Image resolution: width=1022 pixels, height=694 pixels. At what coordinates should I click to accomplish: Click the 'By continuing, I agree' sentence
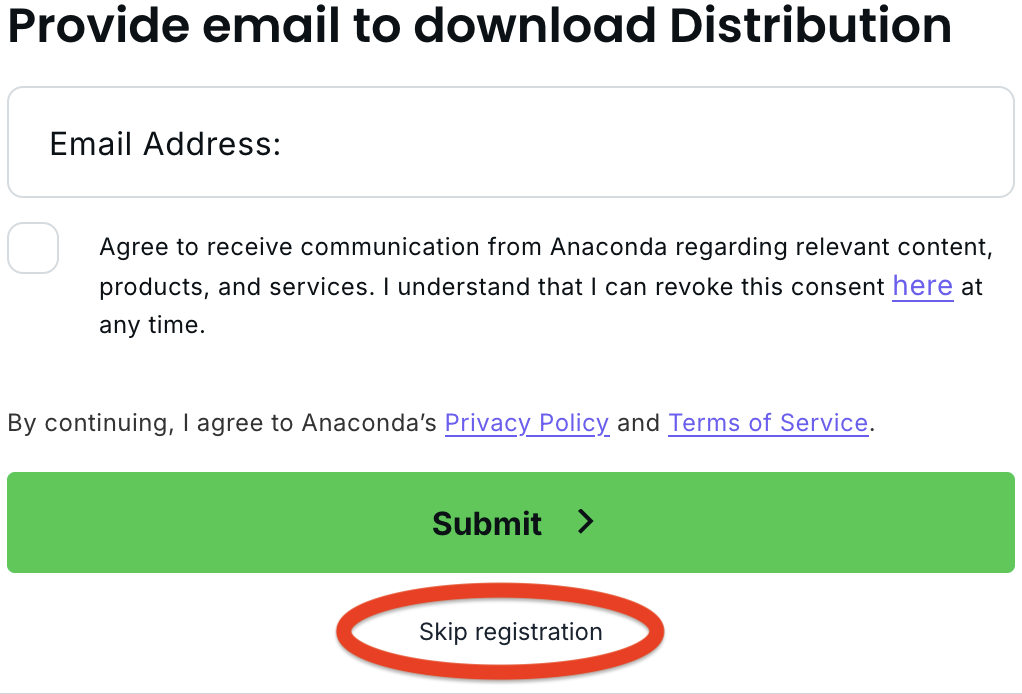point(441,423)
